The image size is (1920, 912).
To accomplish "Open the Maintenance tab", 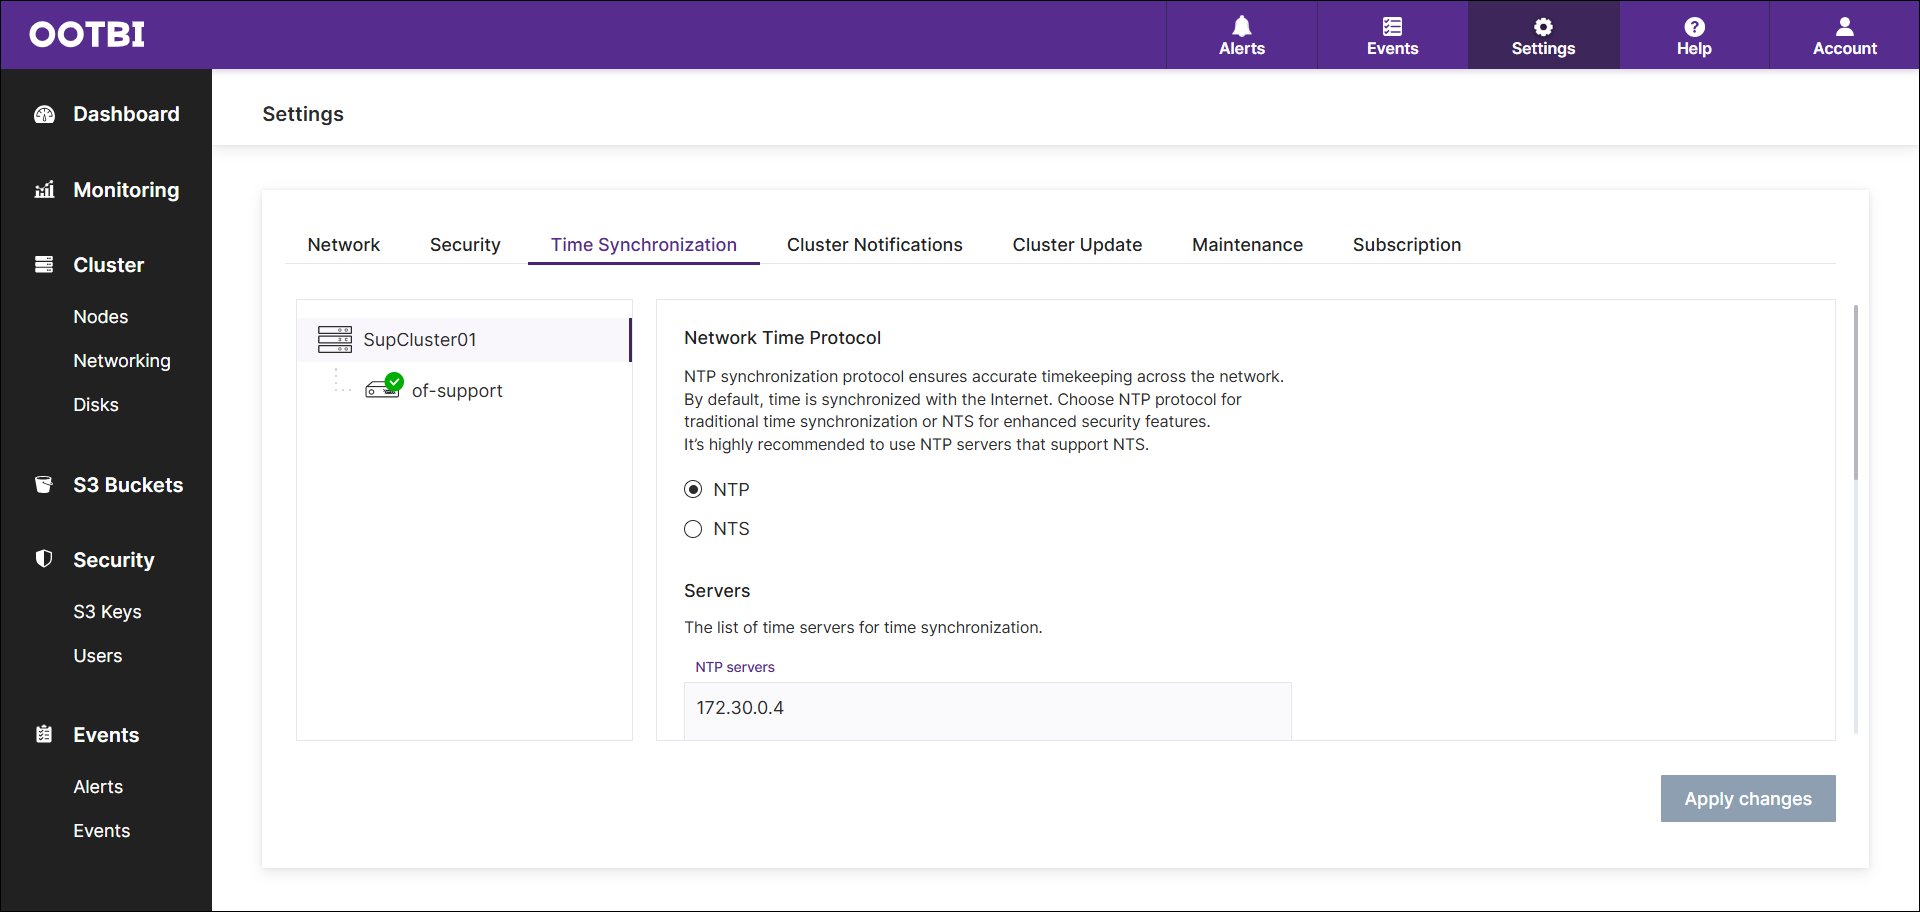I will tap(1247, 245).
